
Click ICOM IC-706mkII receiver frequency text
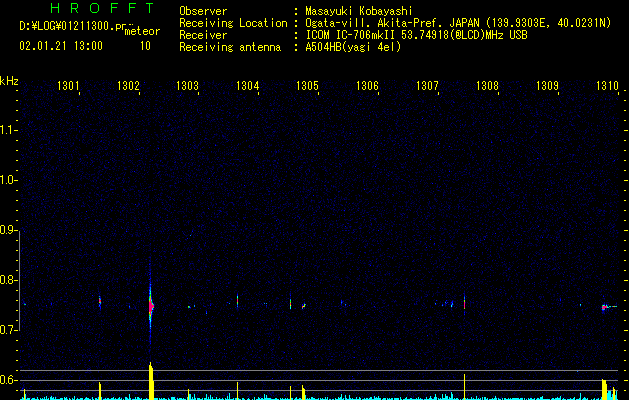pos(416,35)
